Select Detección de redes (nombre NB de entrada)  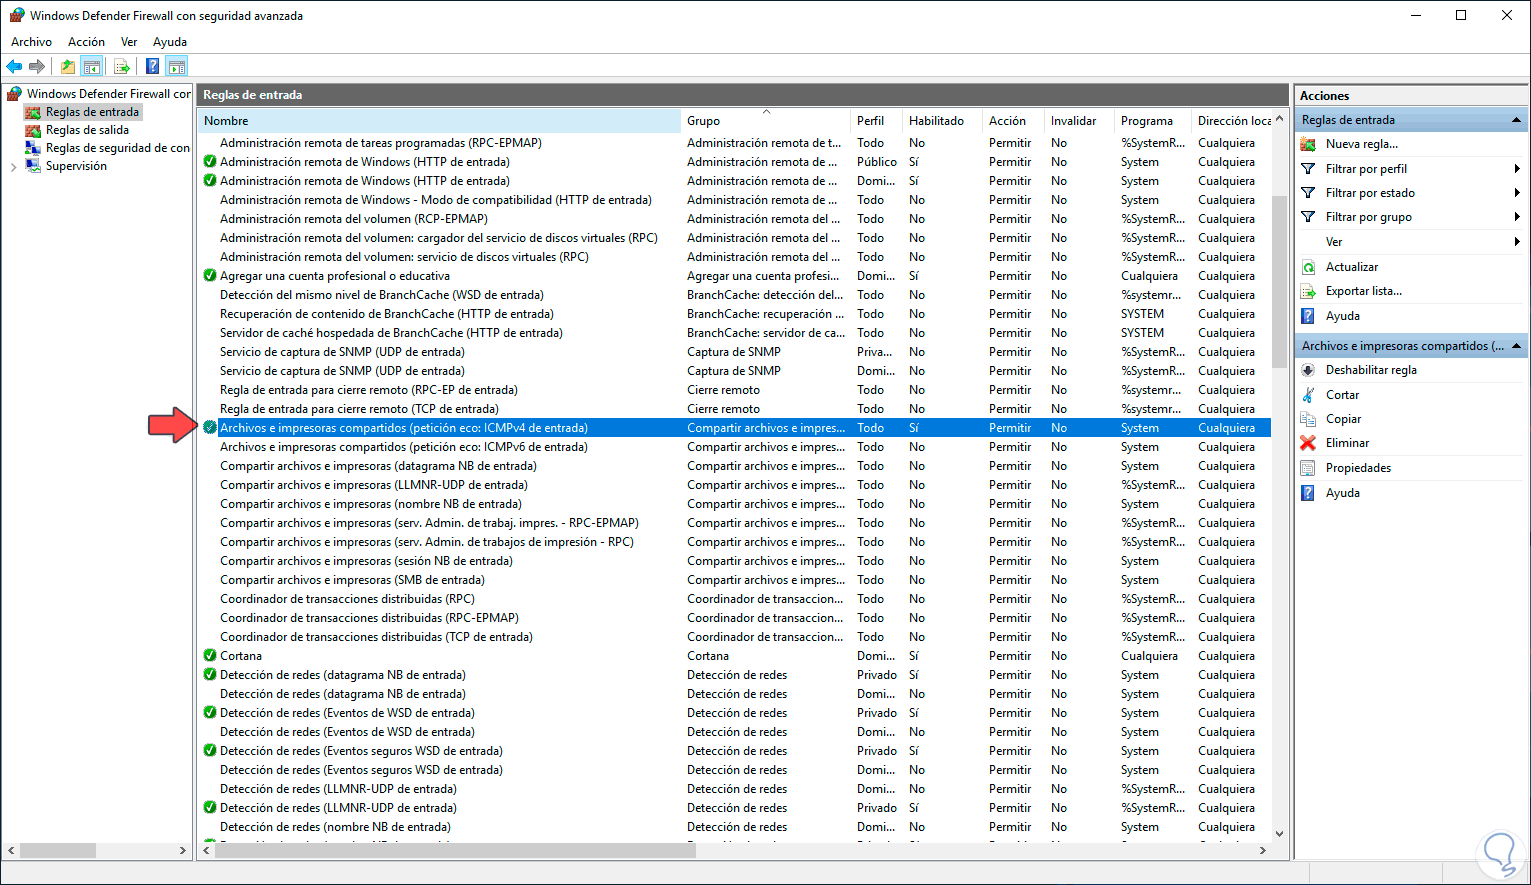point(735,827)
